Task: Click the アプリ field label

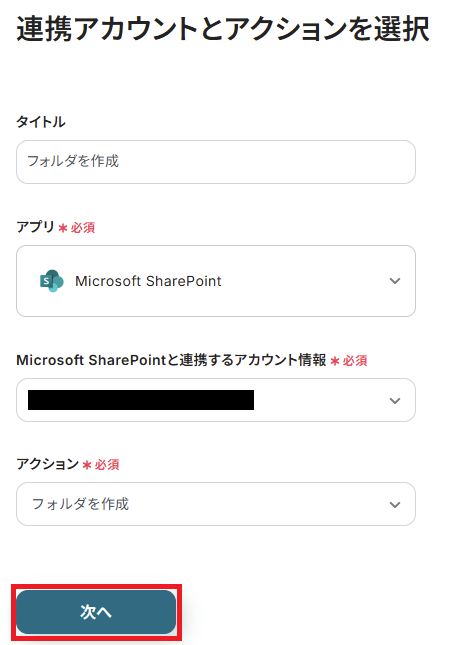Action: click(x=35, y=227)
